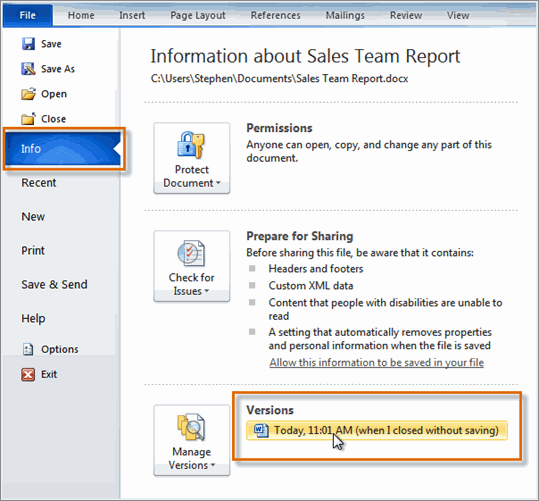Select Recent in the File menu
Viewport: 539px width, 501px height.
tap(38, 183)
